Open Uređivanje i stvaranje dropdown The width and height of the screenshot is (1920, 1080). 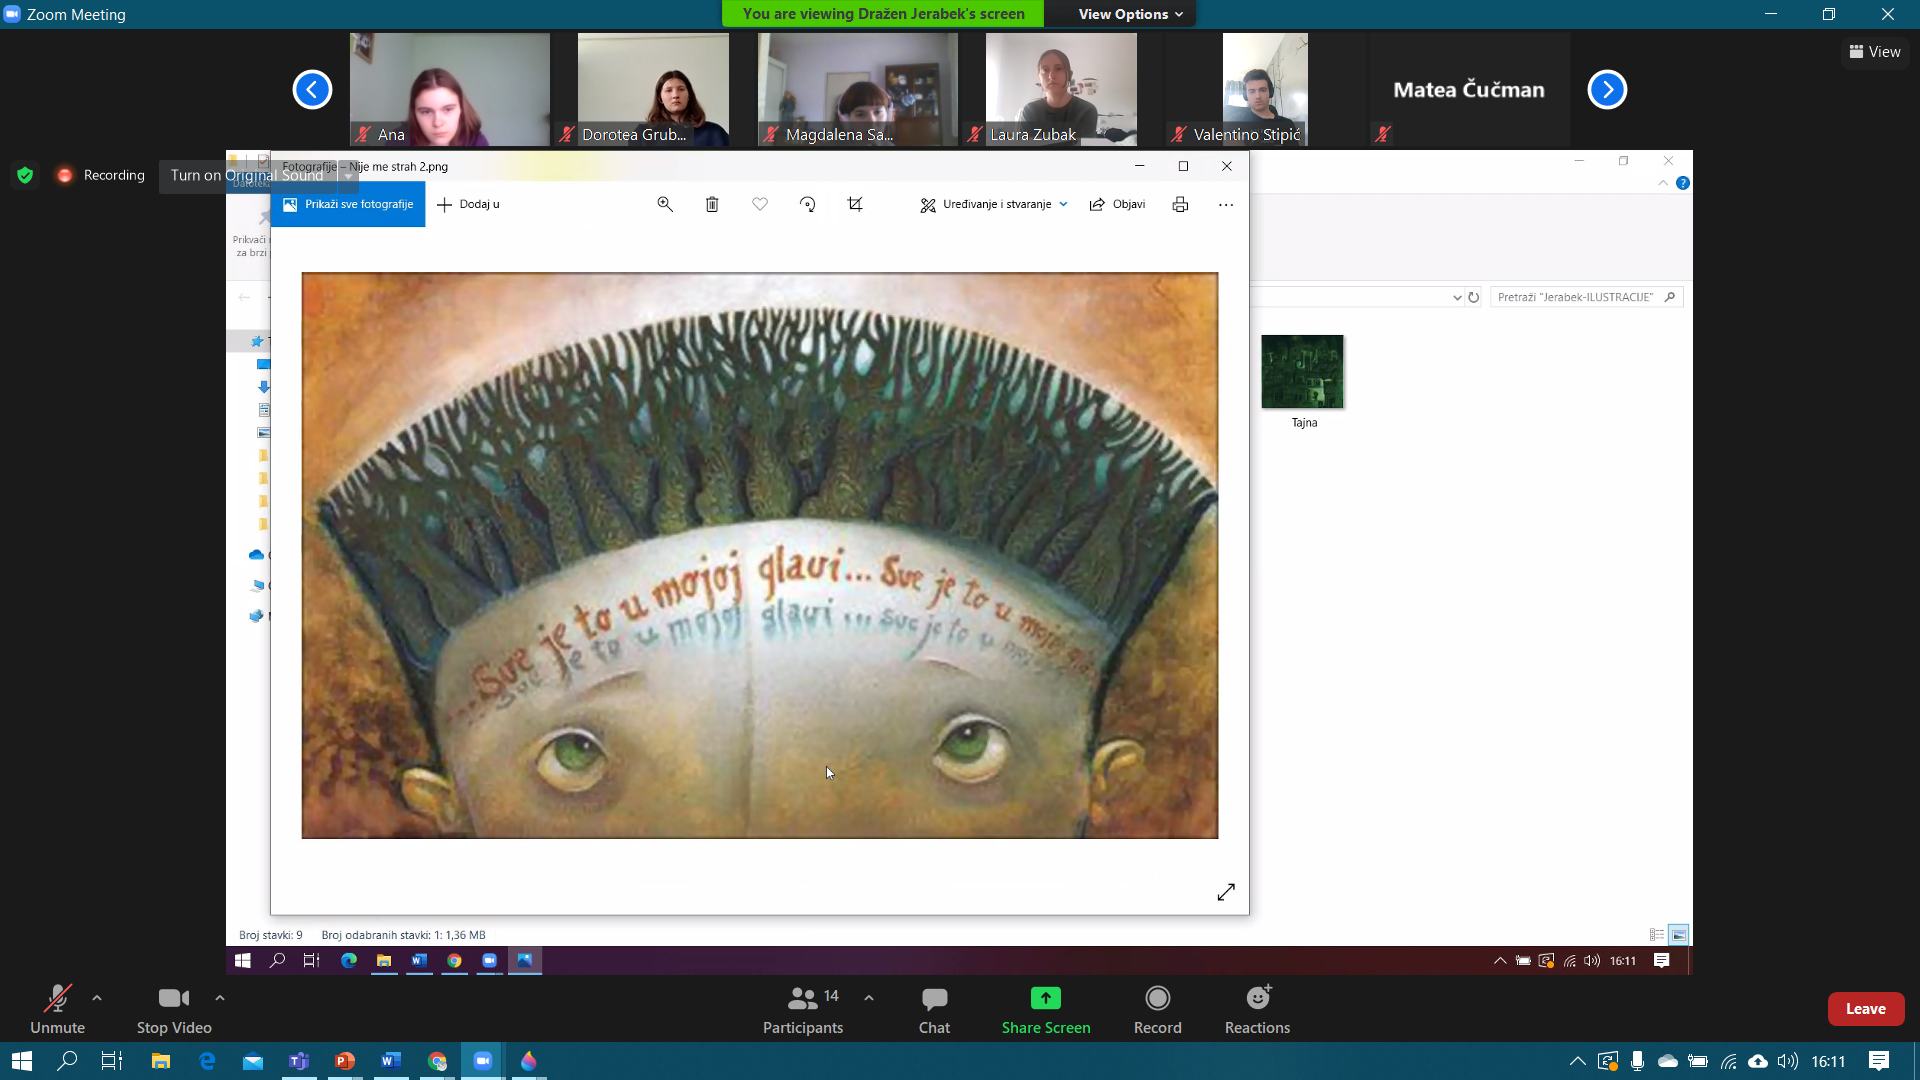click(x=994, y=204)
